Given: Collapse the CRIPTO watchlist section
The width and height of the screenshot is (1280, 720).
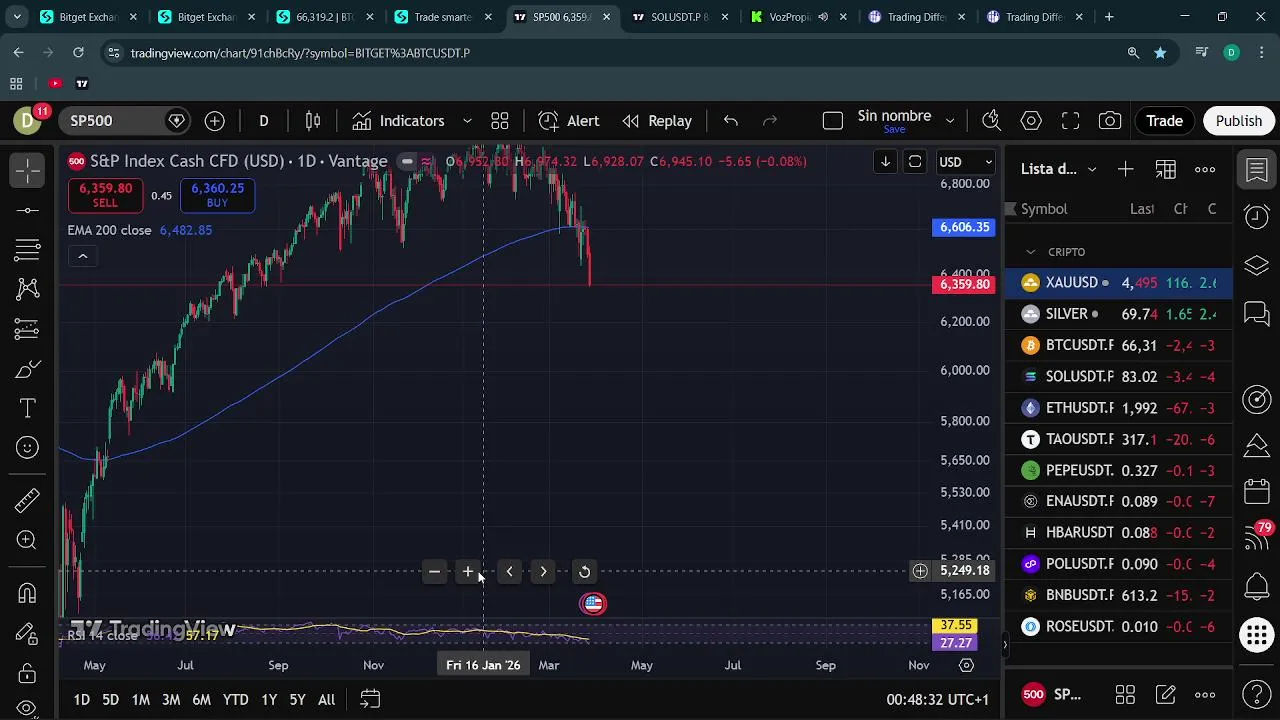Looking at the screenshot, I should pos(1032,252).
